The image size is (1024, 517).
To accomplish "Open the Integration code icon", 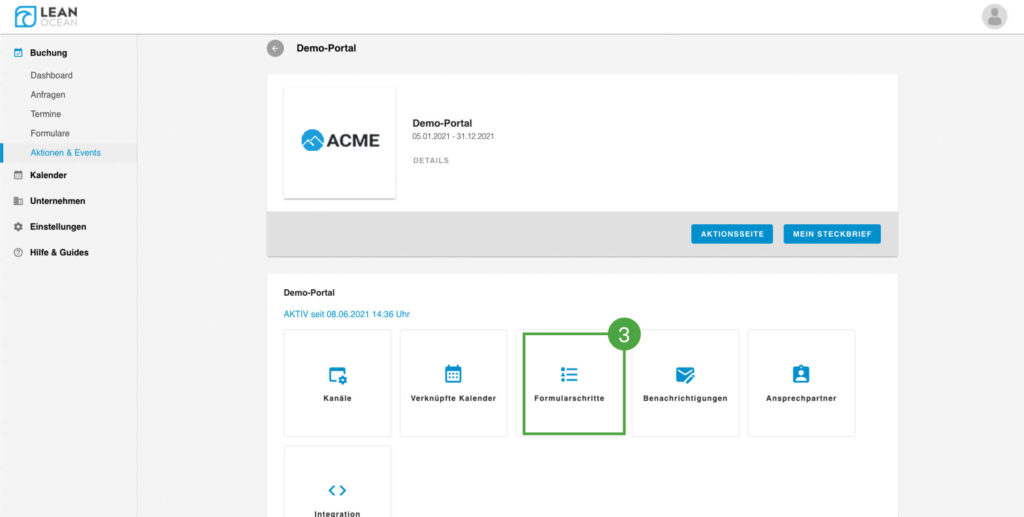I will [337, 490].
